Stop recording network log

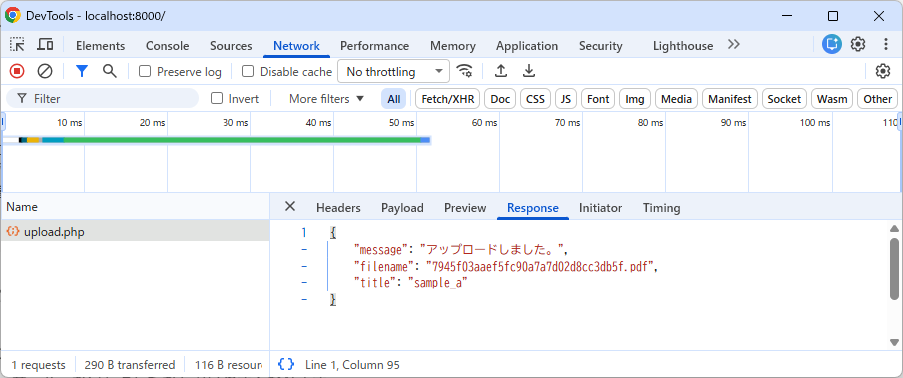click(x=17, y=71)
